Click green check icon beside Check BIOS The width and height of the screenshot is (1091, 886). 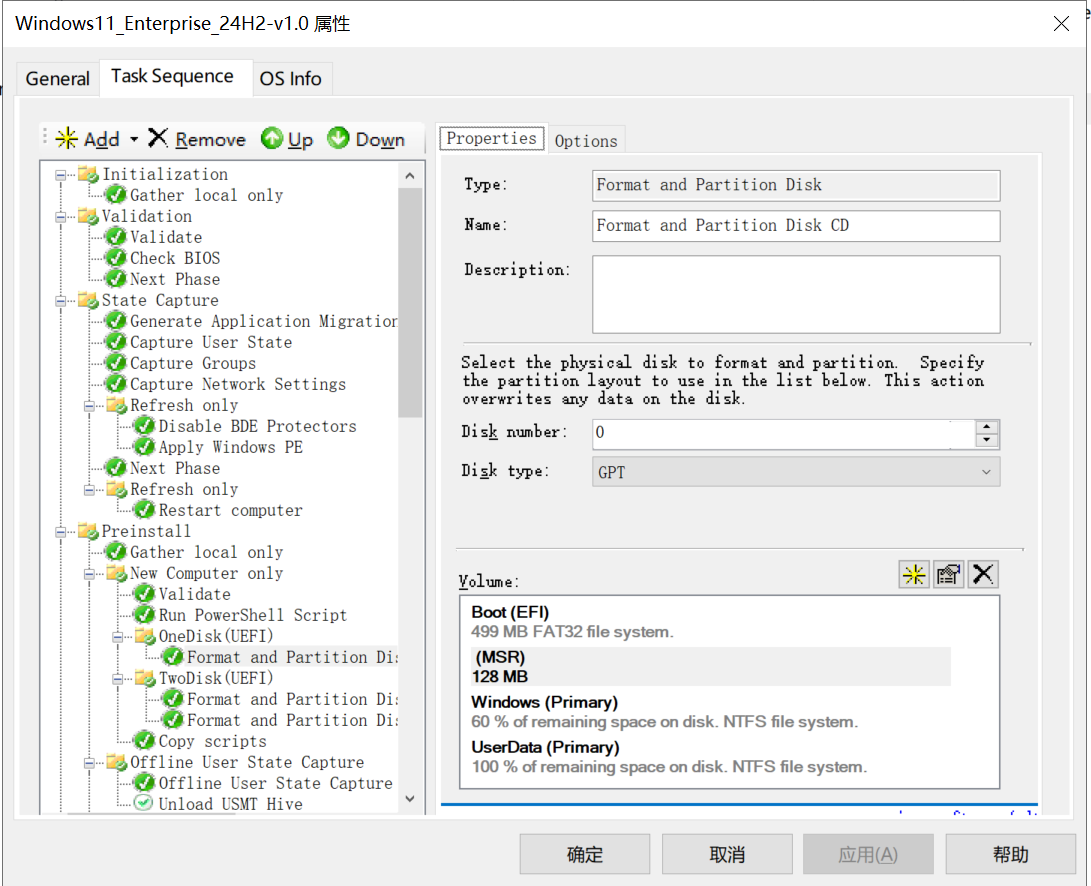[x=116, y=258]
